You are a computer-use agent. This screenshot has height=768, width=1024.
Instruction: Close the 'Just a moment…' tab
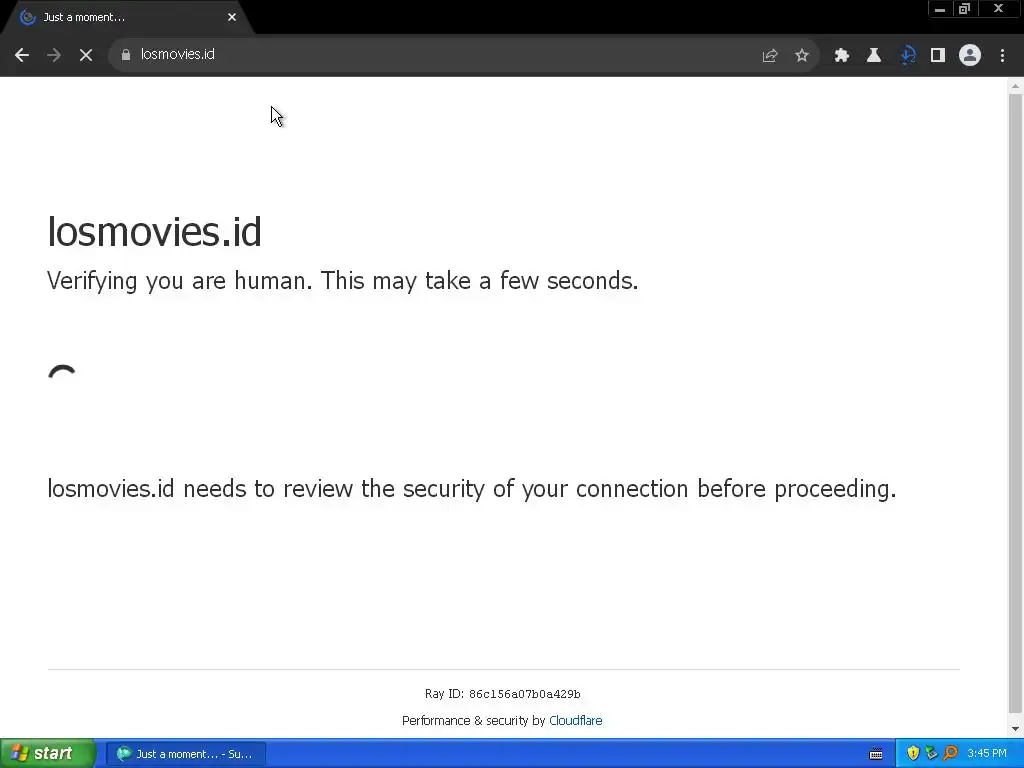click(x=232, y=18)
